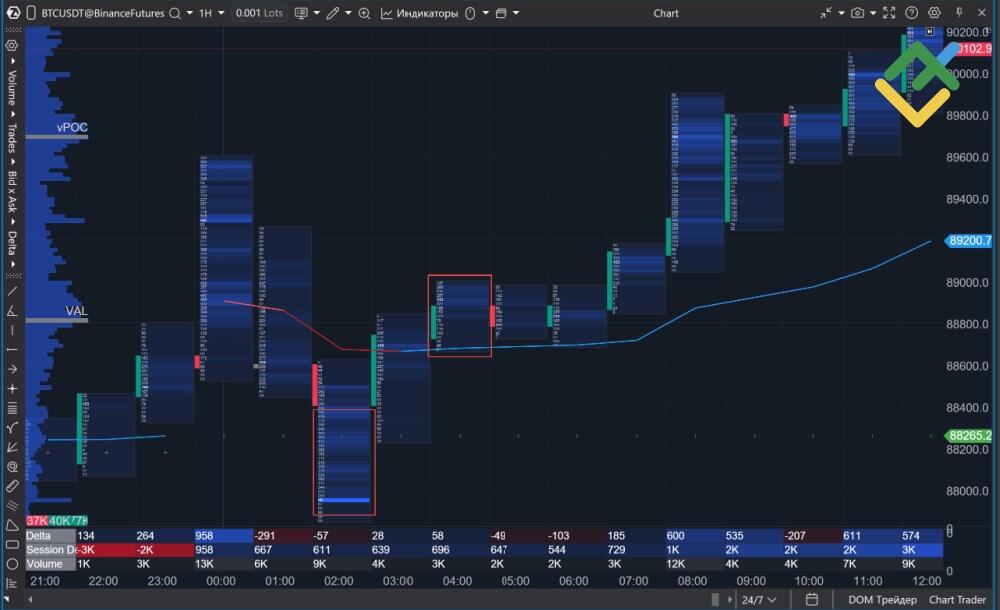Open the 24/7 session dropdown
Viewport: 1000px width, 610px height.
pyautogui.click(x=757, y=599)
